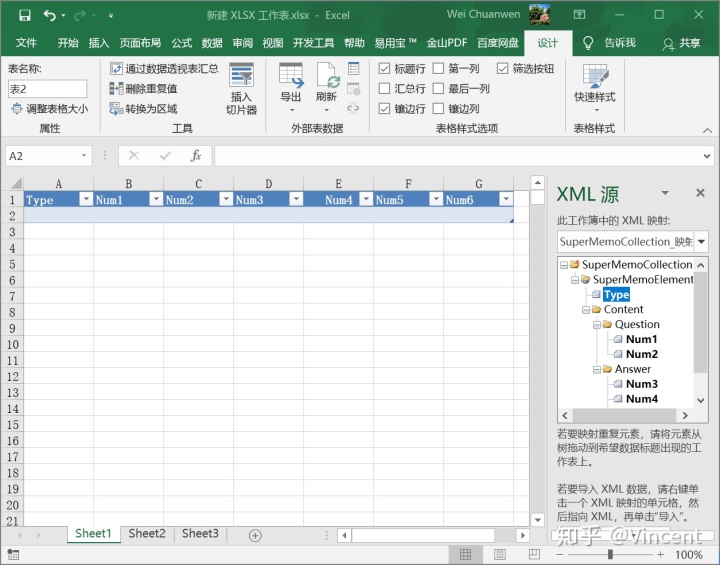Select Num2 element in XML tree
720x565 pixels.
[x=642, y=354]
